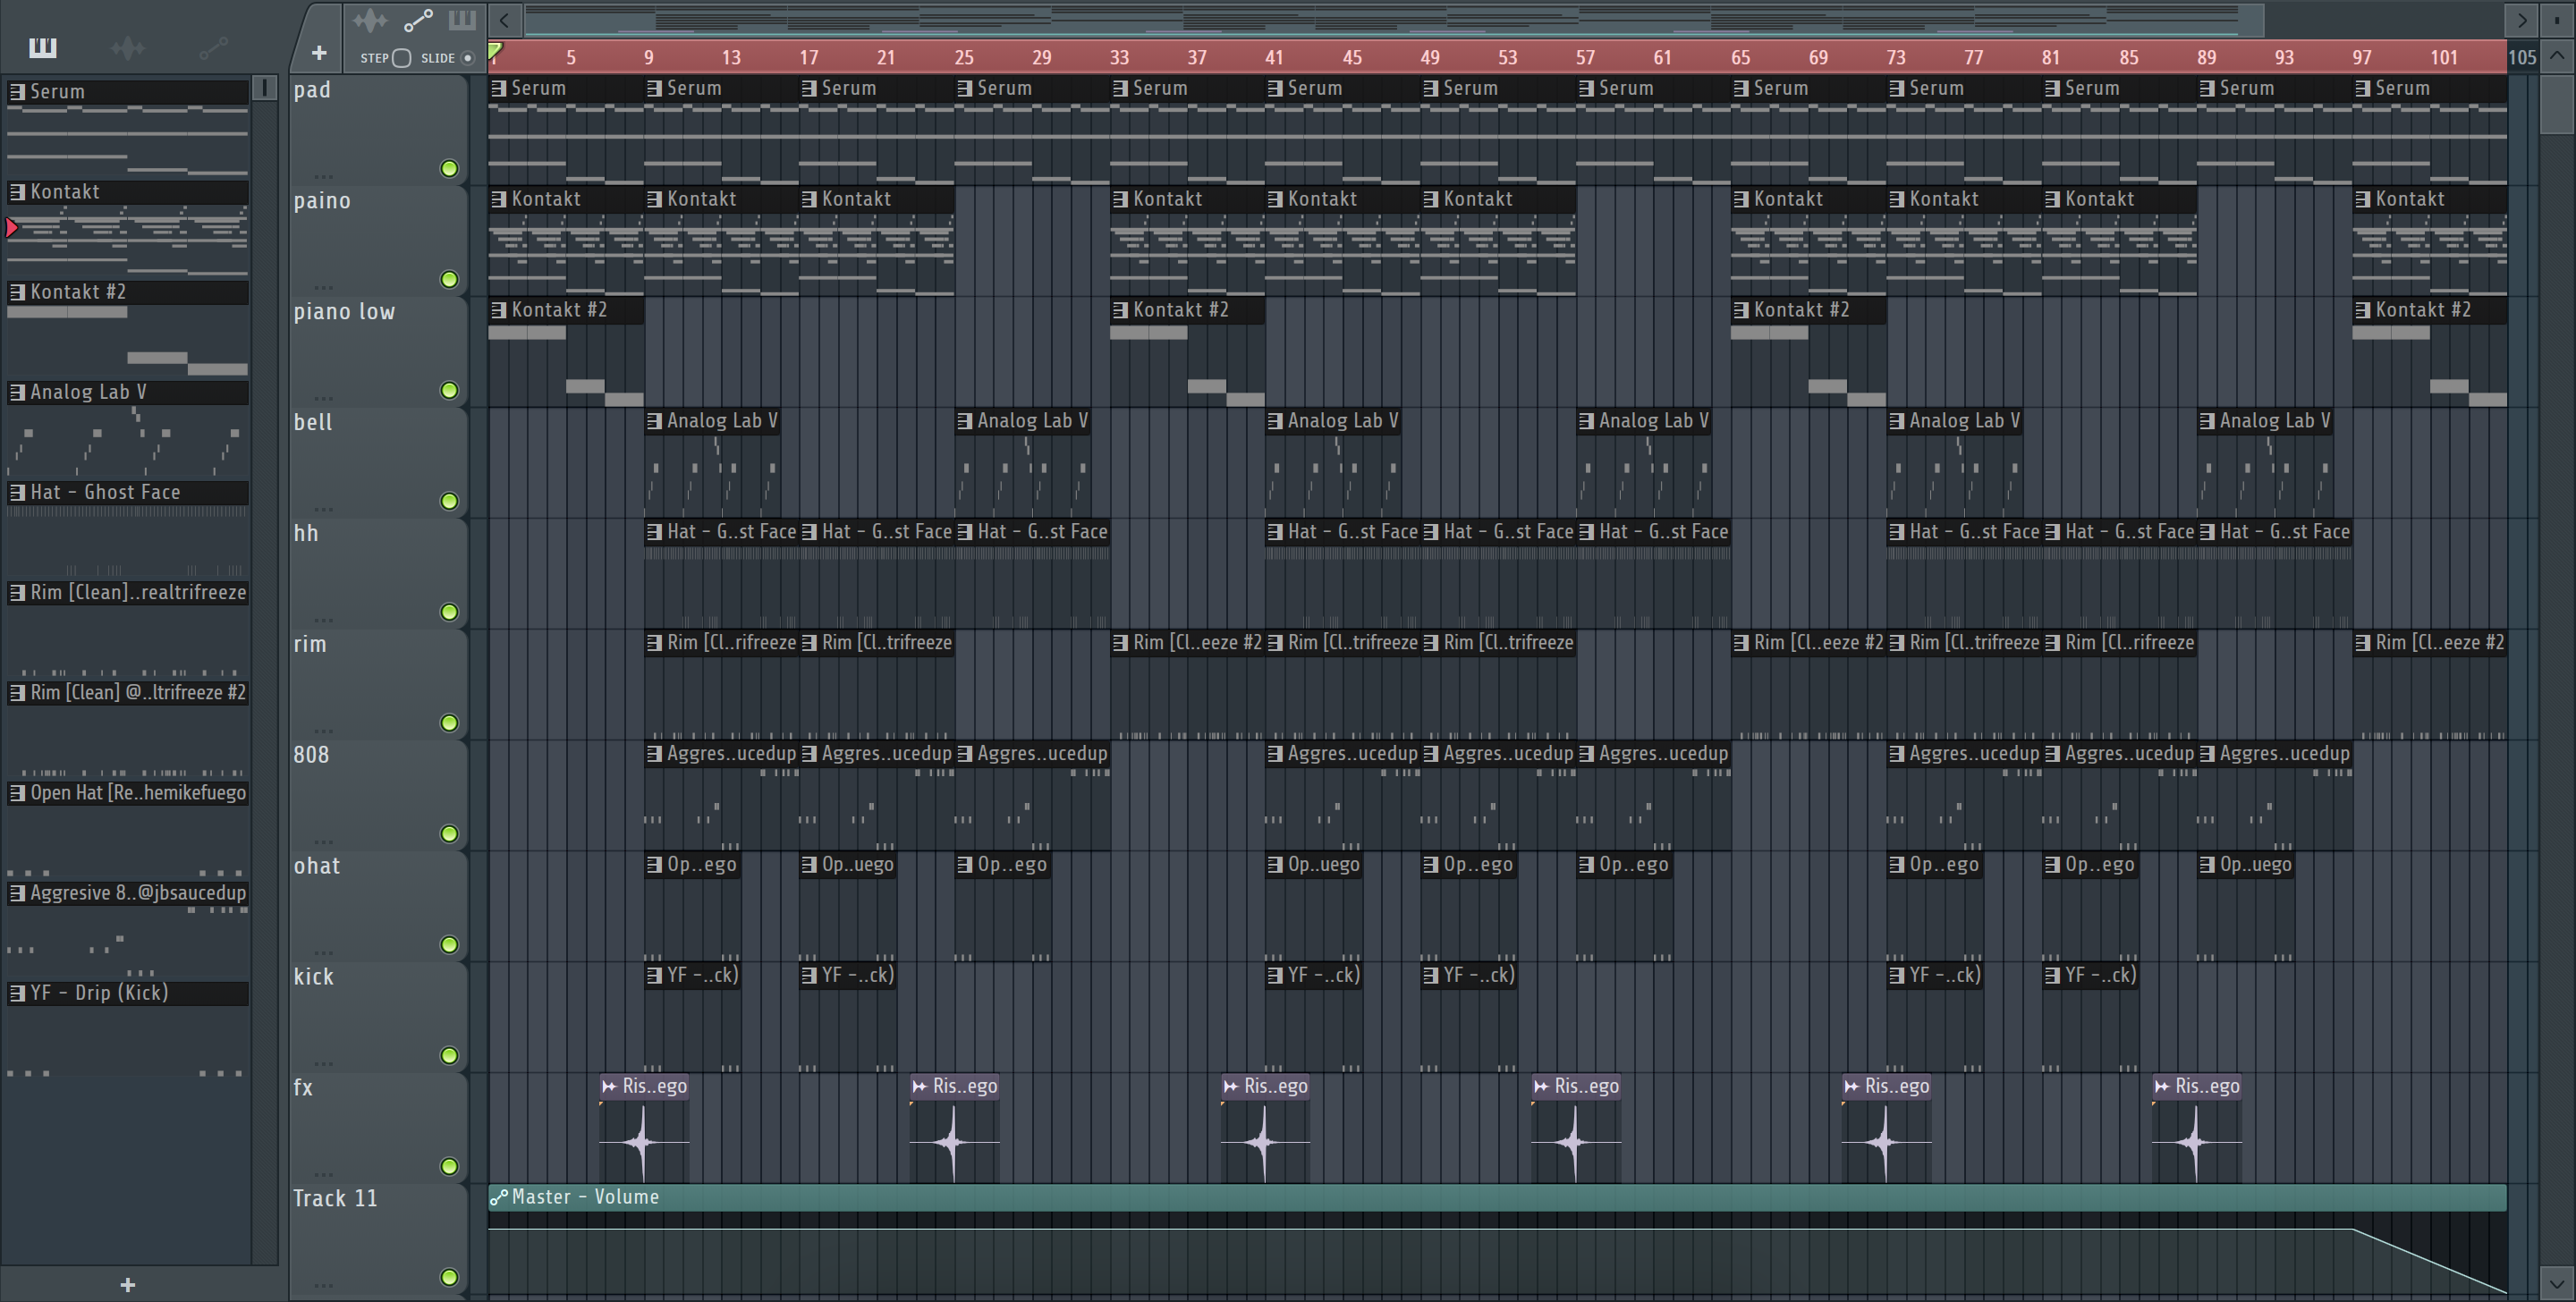Select the playlist audio clip focus icon

370,20
